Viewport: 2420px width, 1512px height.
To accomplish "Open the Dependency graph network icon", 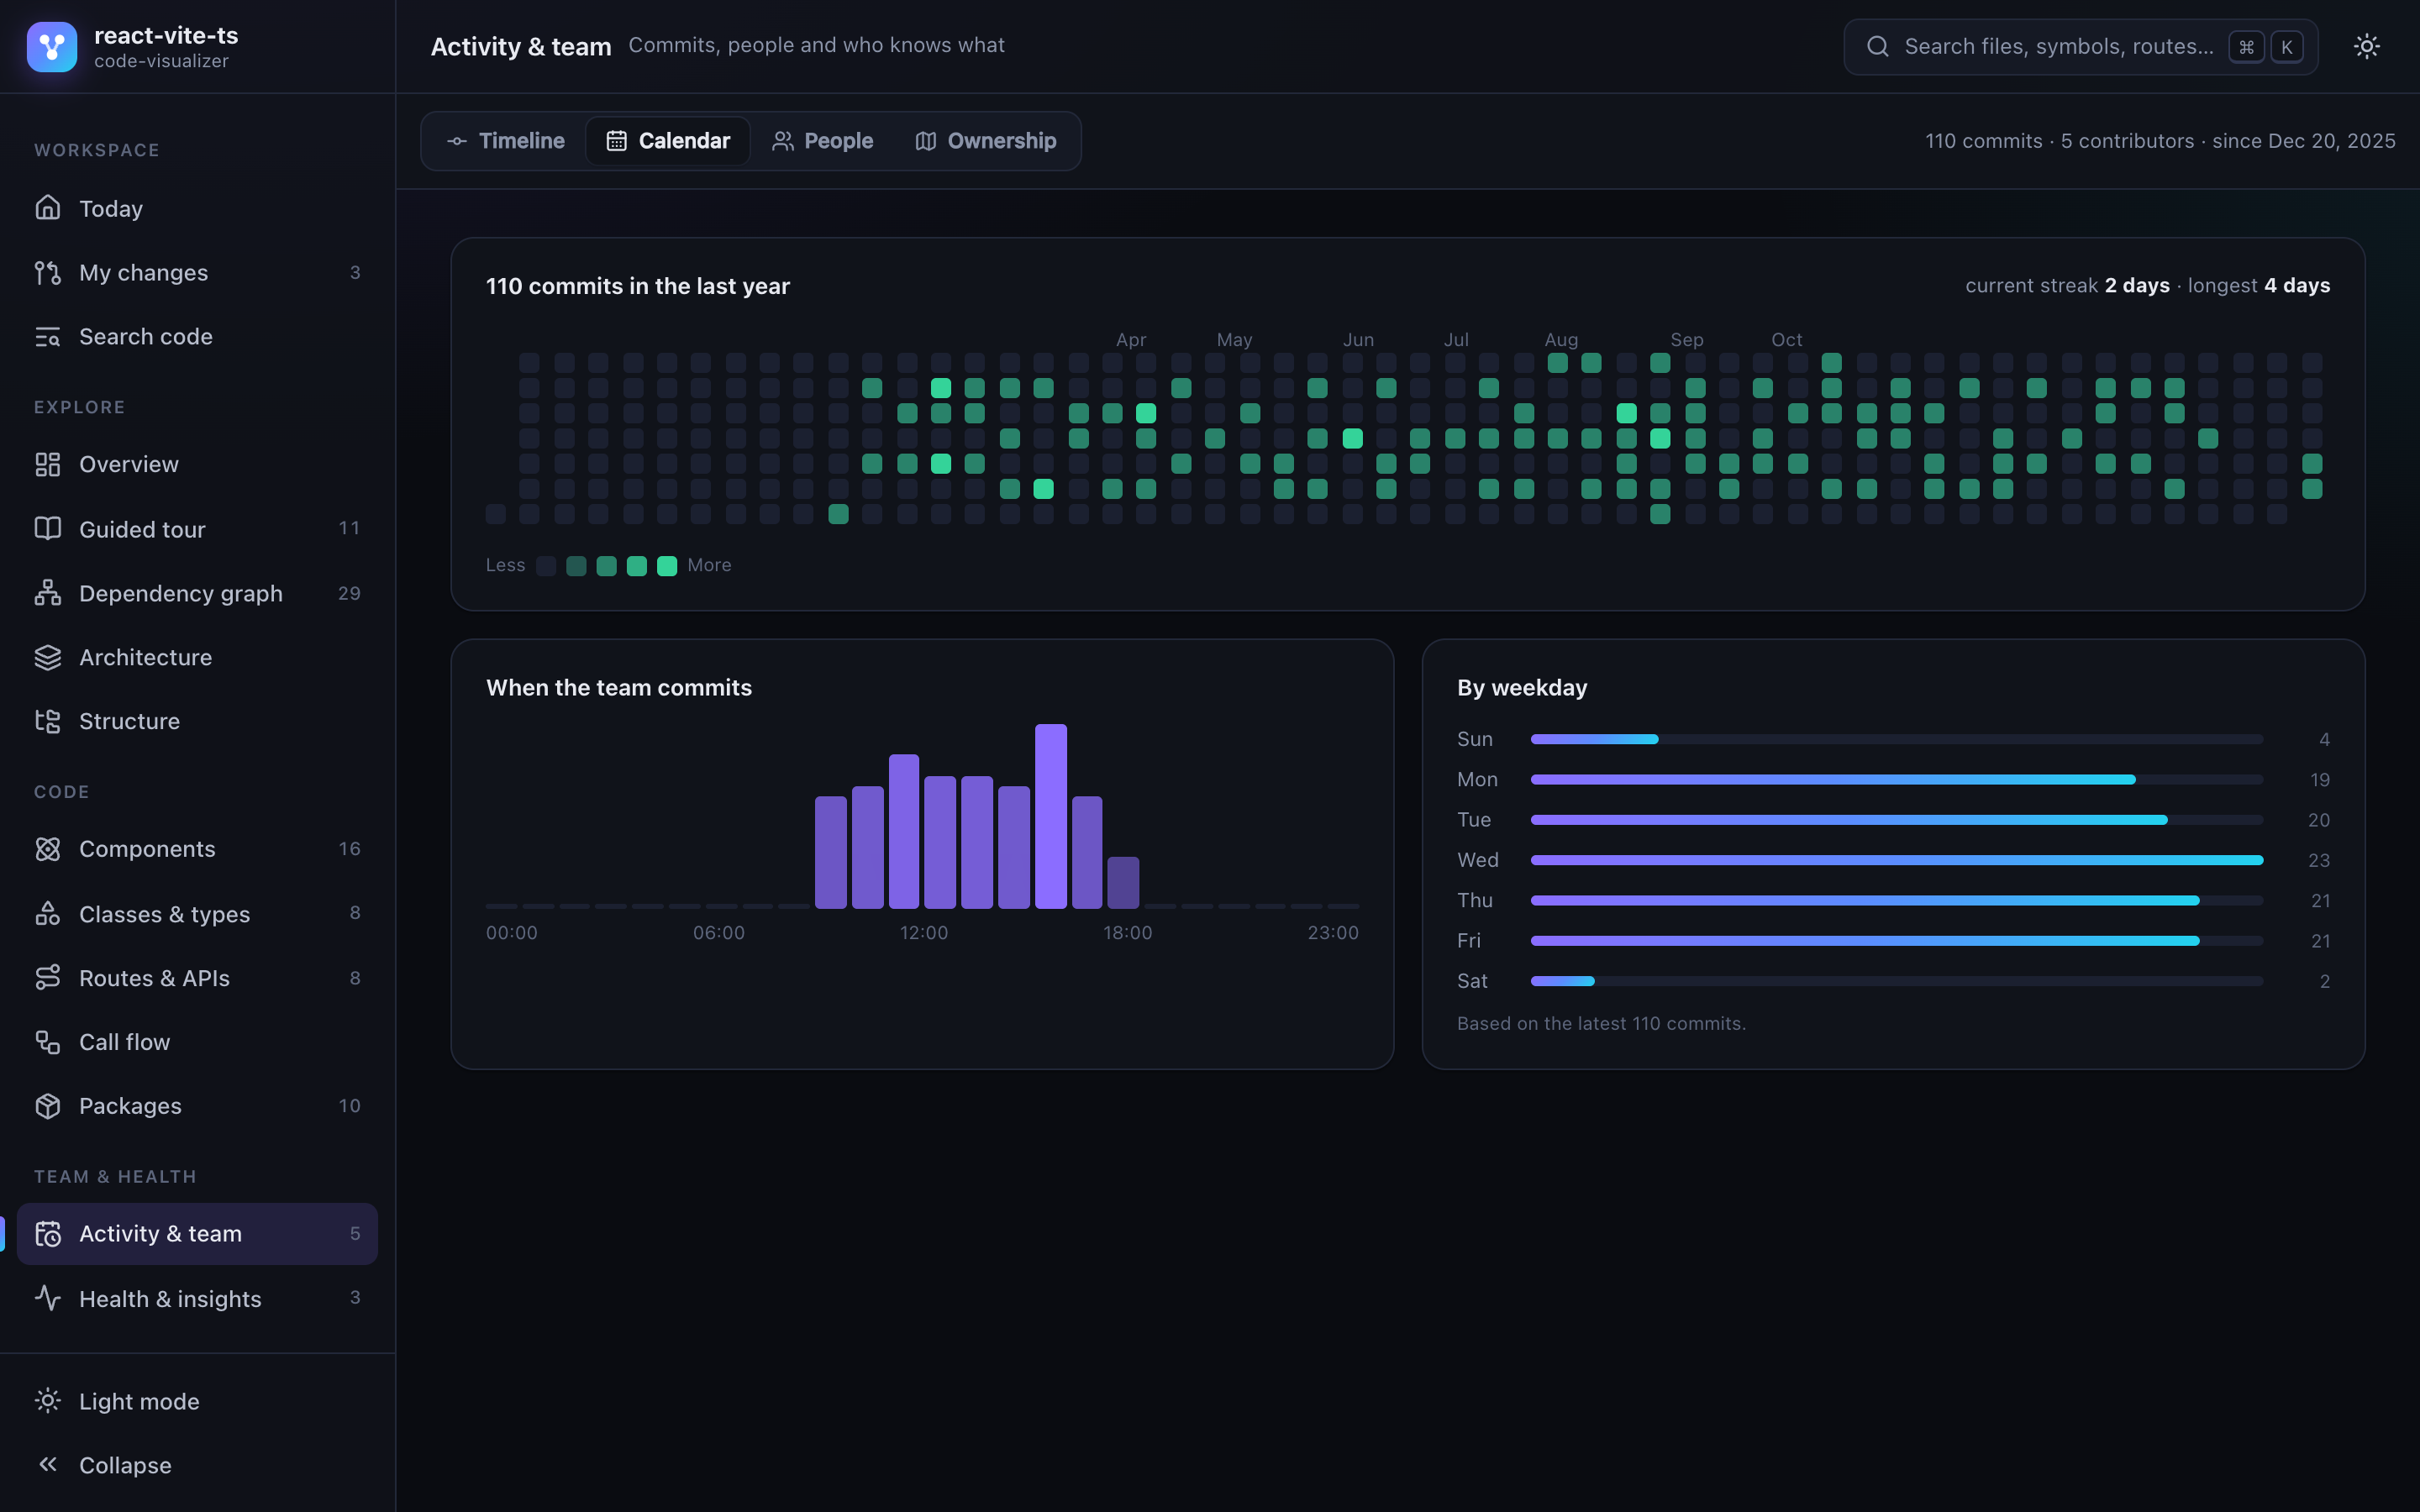I will tap(48, 593).
